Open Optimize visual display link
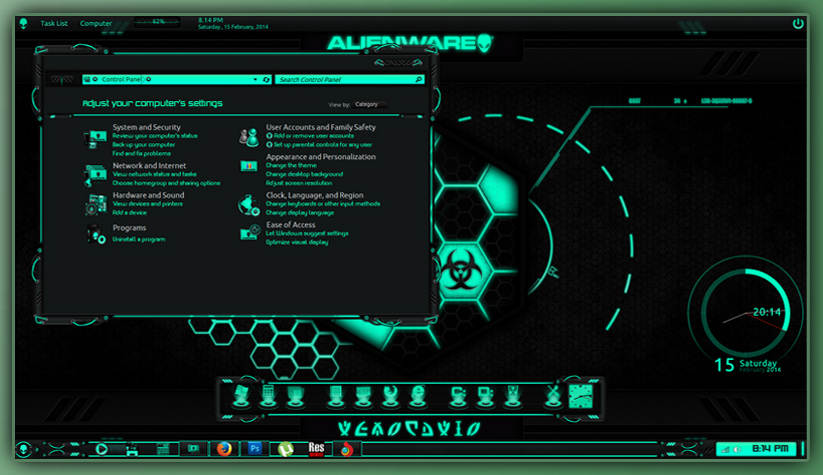 (x=297, y=242)
